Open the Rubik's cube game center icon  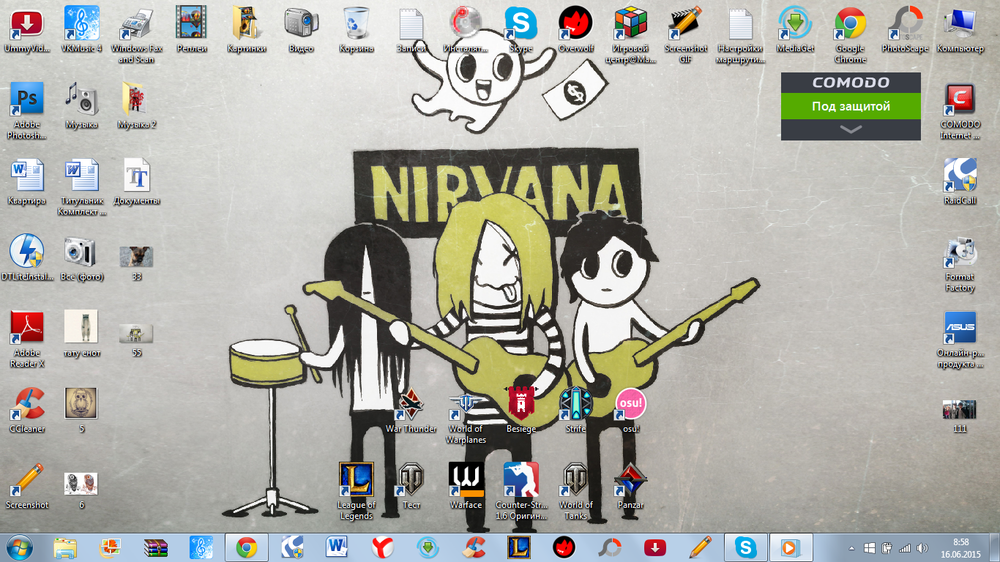[630, 35]
